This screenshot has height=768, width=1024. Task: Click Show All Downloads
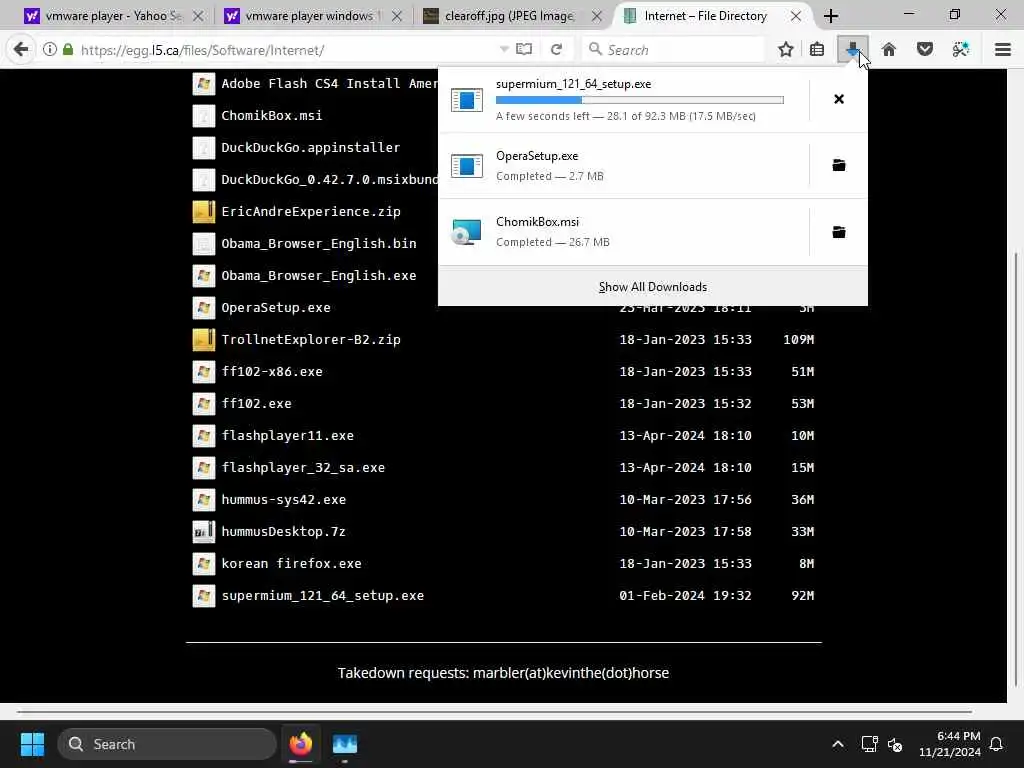653,287
